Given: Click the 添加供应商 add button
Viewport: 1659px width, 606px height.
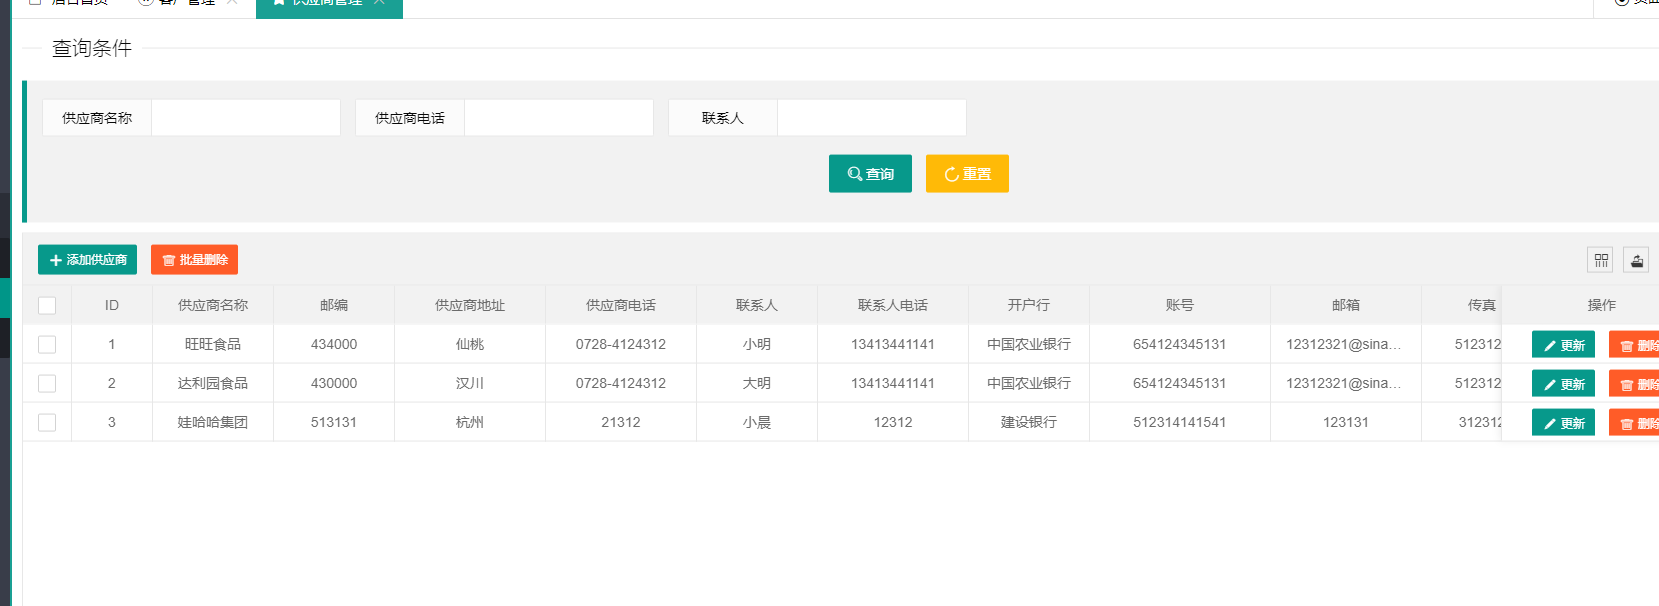Looking at the screenshot, I should point(87,260).
